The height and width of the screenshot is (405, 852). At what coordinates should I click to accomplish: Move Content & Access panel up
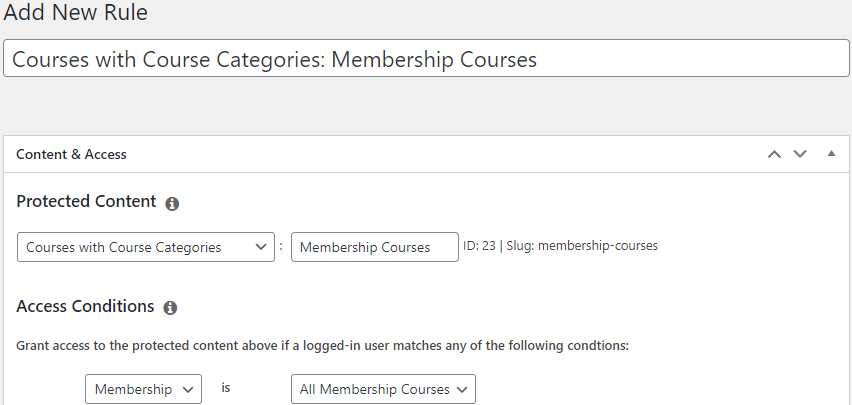coord(773,154)
